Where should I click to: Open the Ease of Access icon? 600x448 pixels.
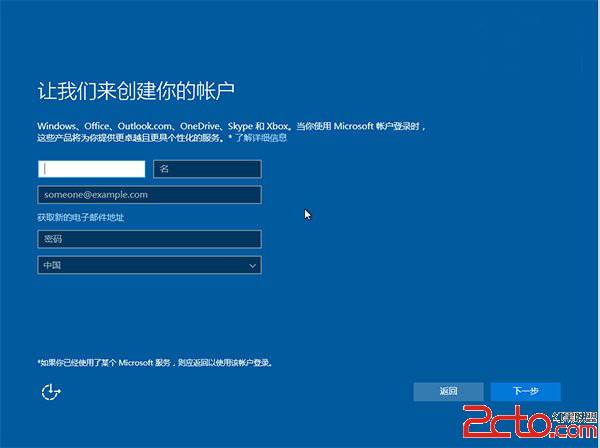click(51, 392)
